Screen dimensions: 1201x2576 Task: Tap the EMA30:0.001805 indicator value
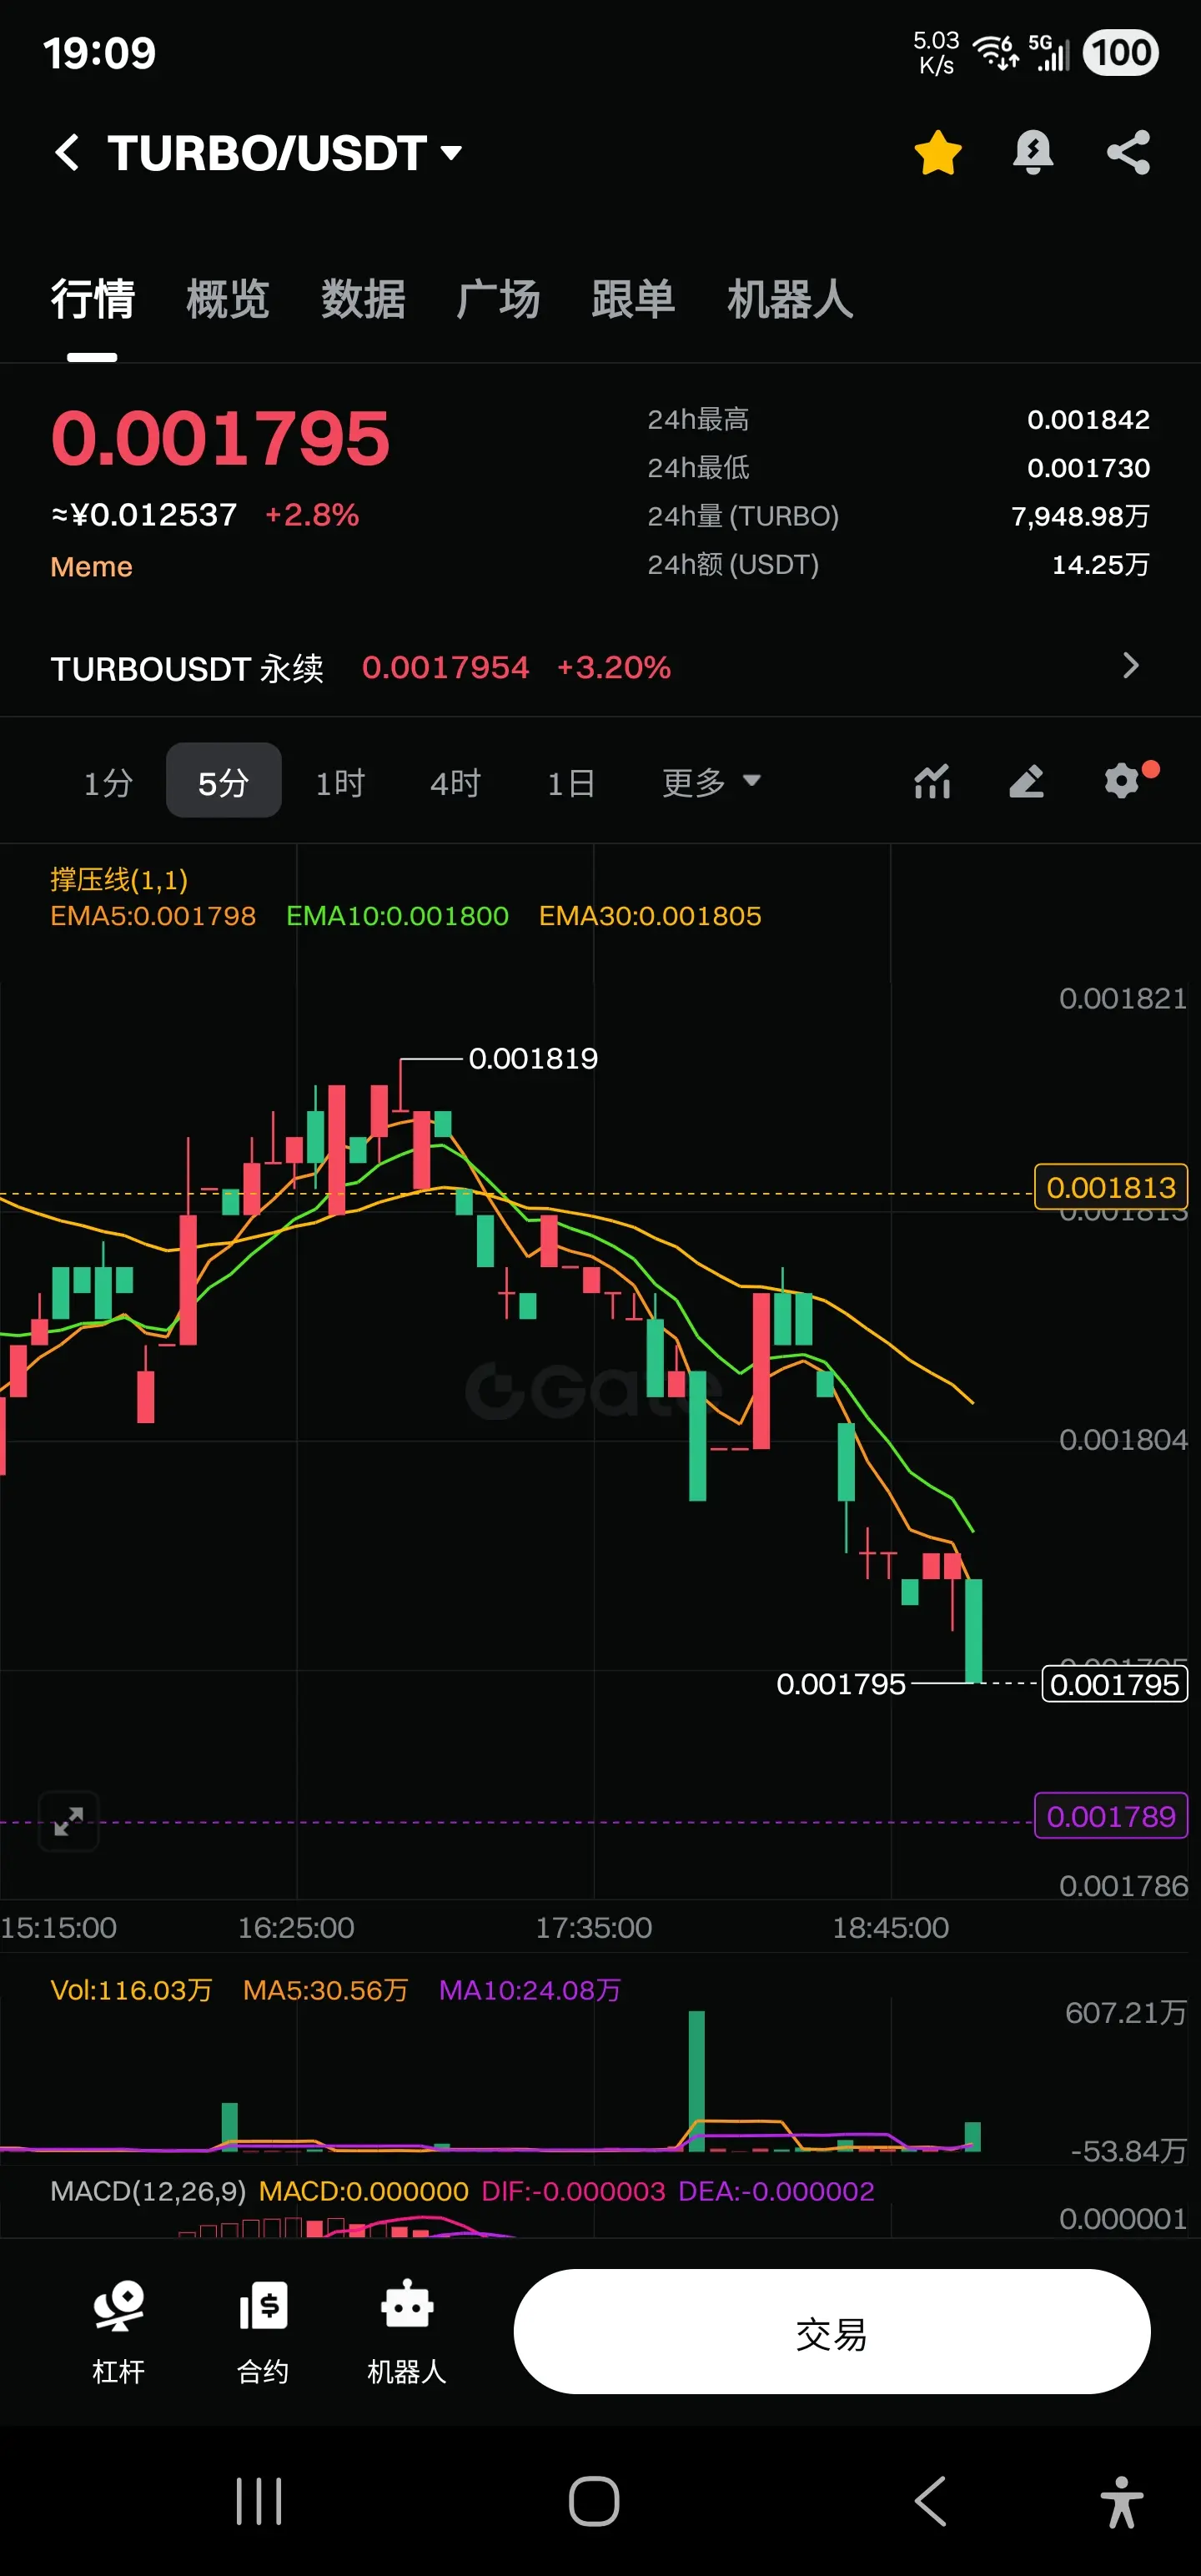click(650, 916)
